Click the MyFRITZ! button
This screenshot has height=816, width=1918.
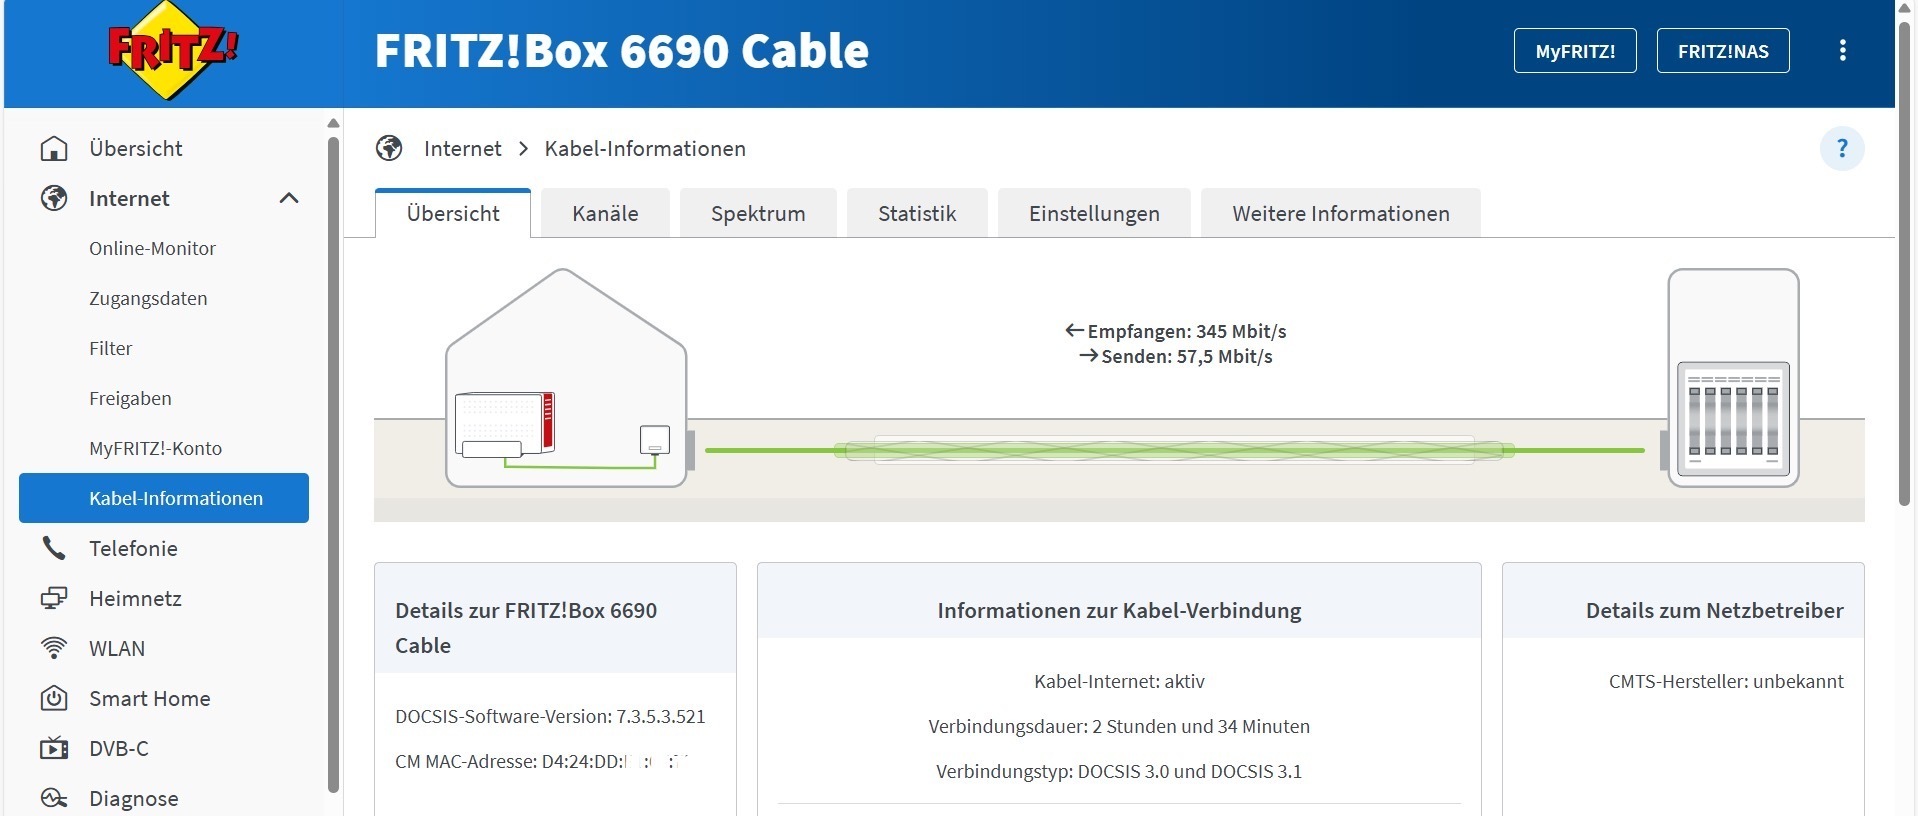point(1575,51)
